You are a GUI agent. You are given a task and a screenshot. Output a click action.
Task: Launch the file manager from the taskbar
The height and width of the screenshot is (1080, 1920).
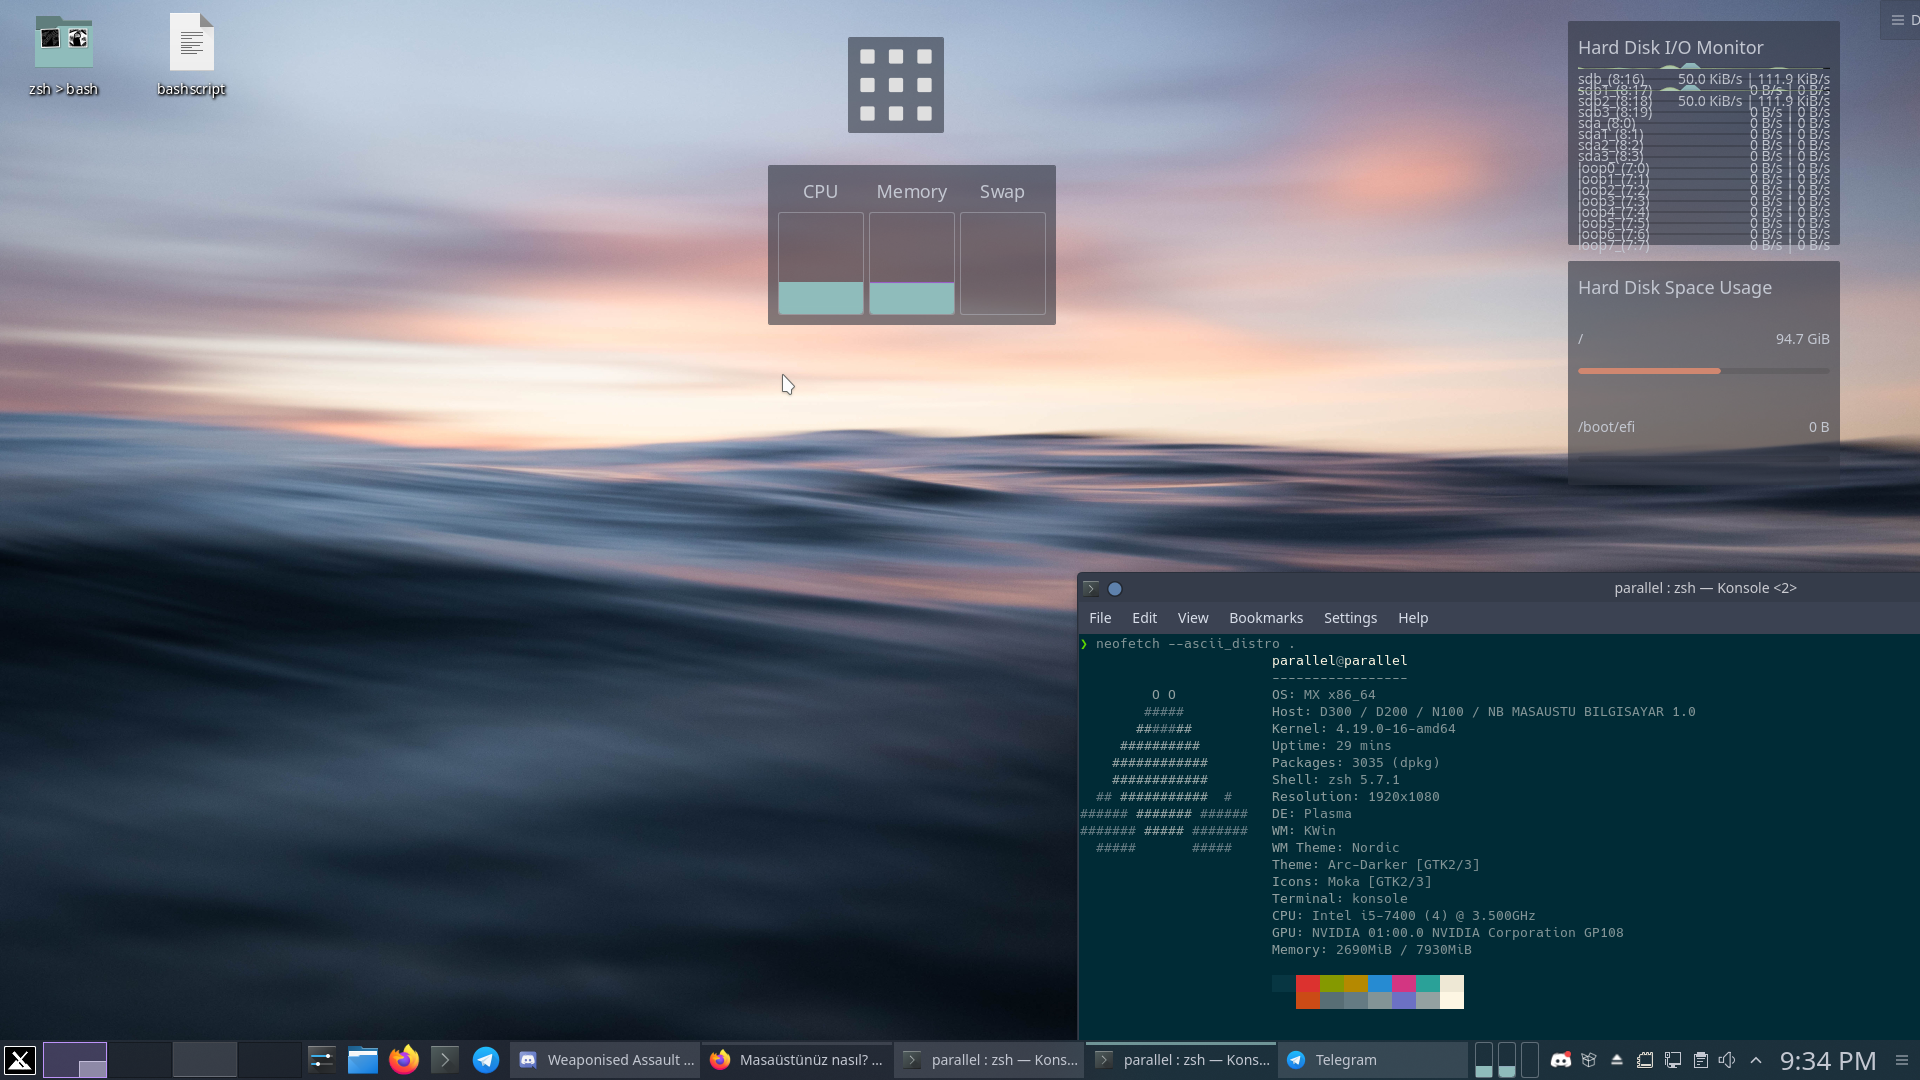(362, 1060)
